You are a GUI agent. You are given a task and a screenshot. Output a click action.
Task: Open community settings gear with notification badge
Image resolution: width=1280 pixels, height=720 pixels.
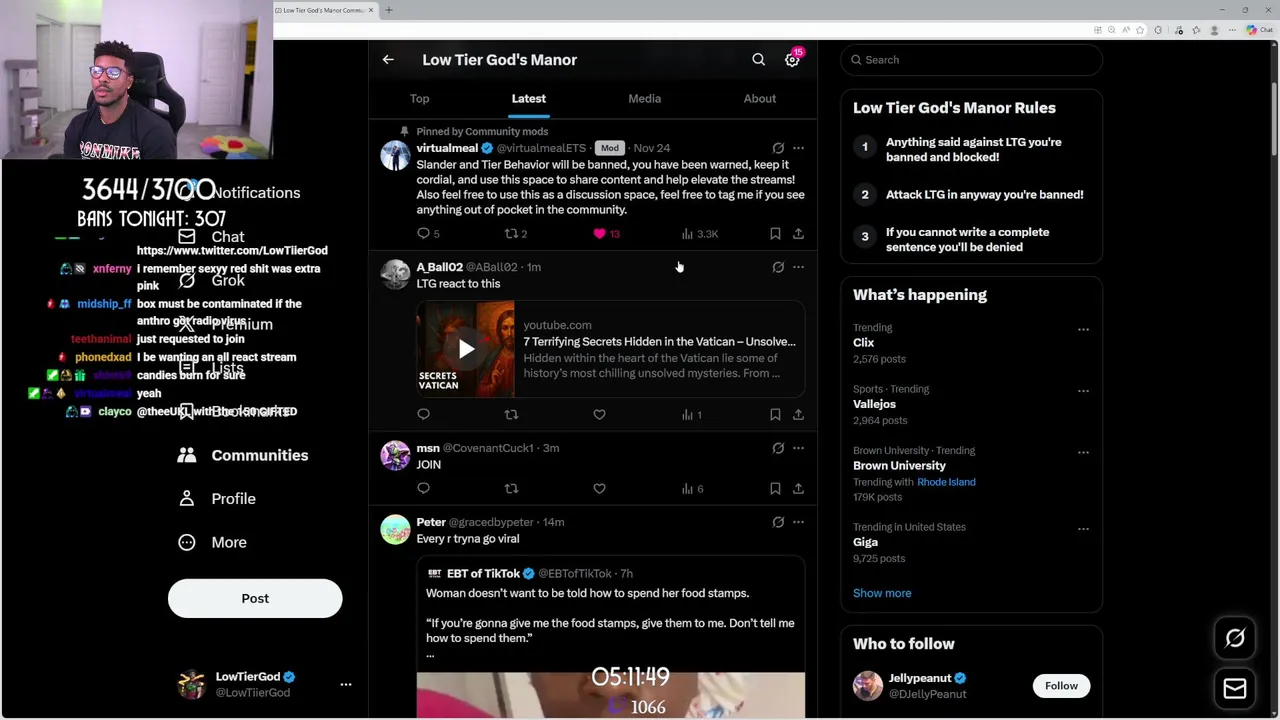tap(792, 60)
